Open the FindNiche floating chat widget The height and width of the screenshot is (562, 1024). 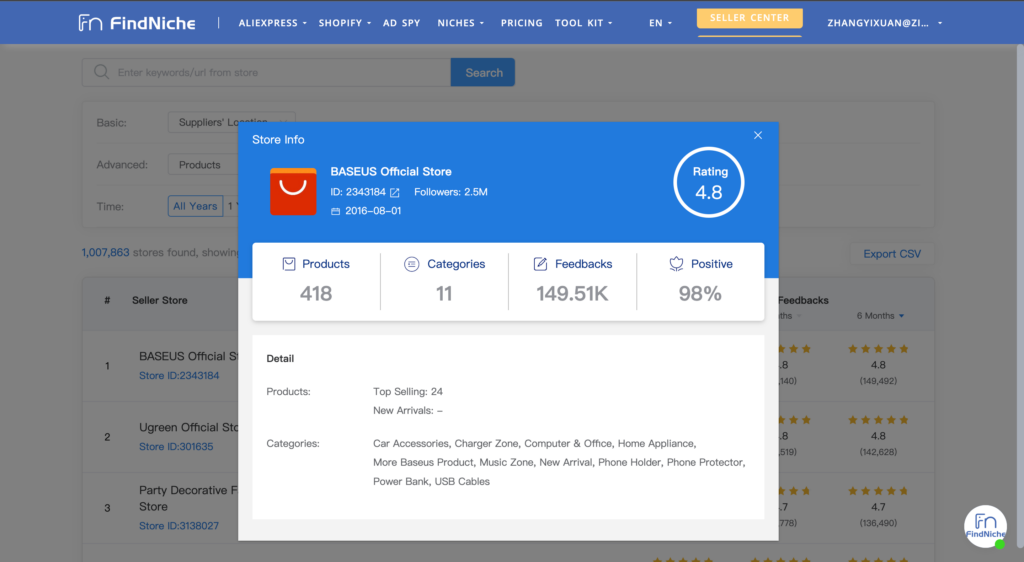985,527
